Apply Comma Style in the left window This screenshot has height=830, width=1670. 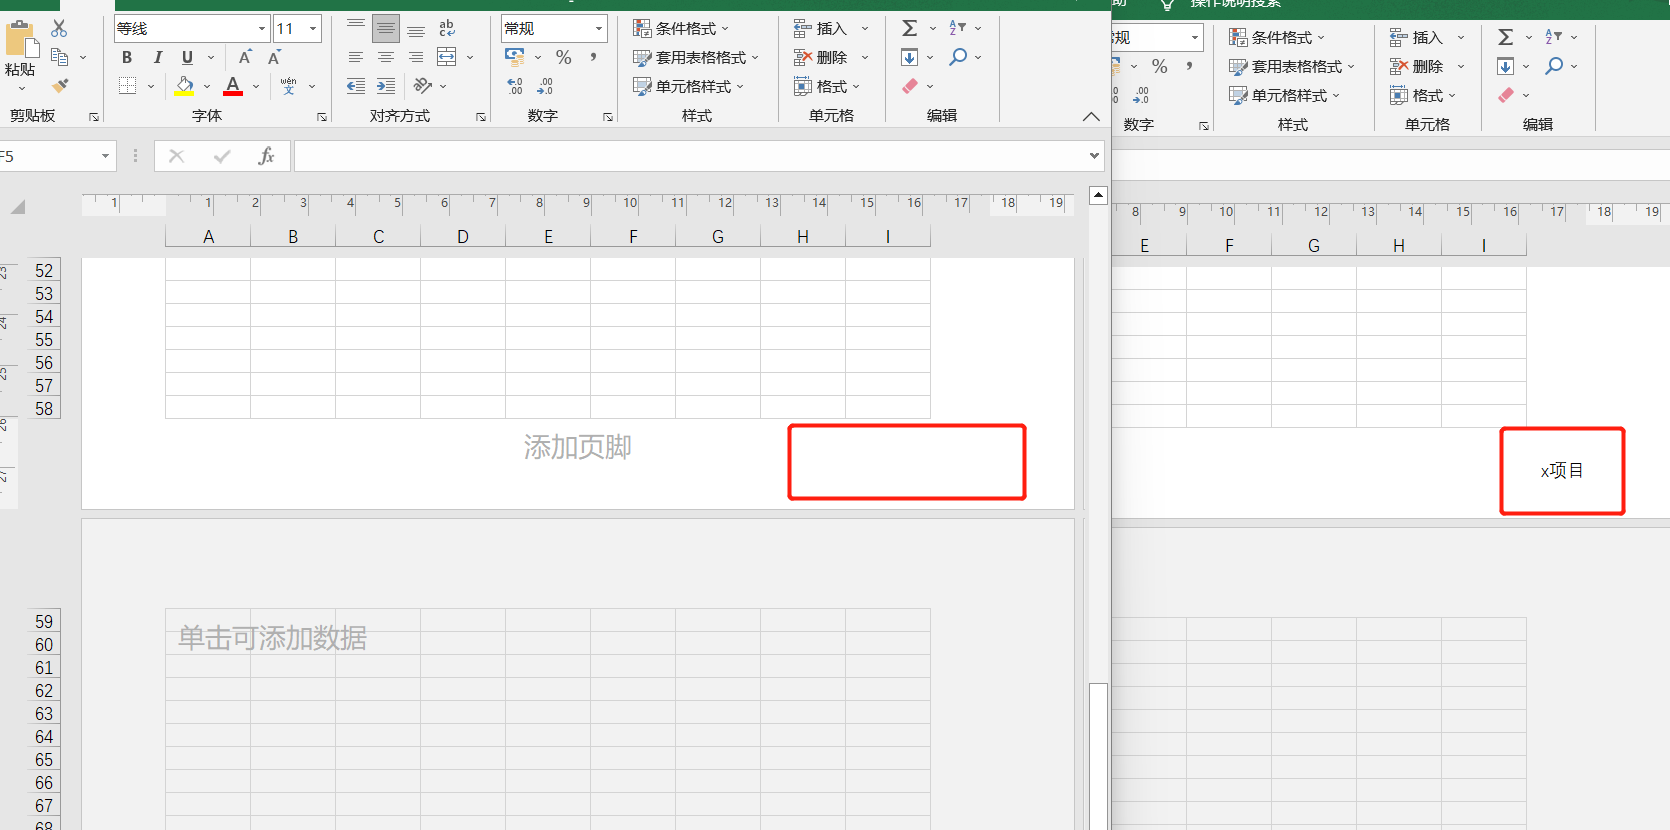[594, 57]
